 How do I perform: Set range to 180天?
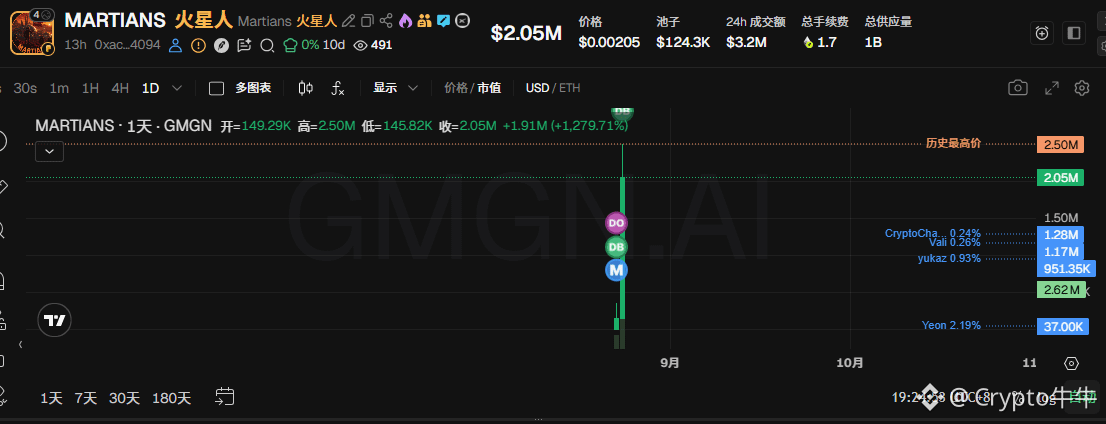(171, 398)
